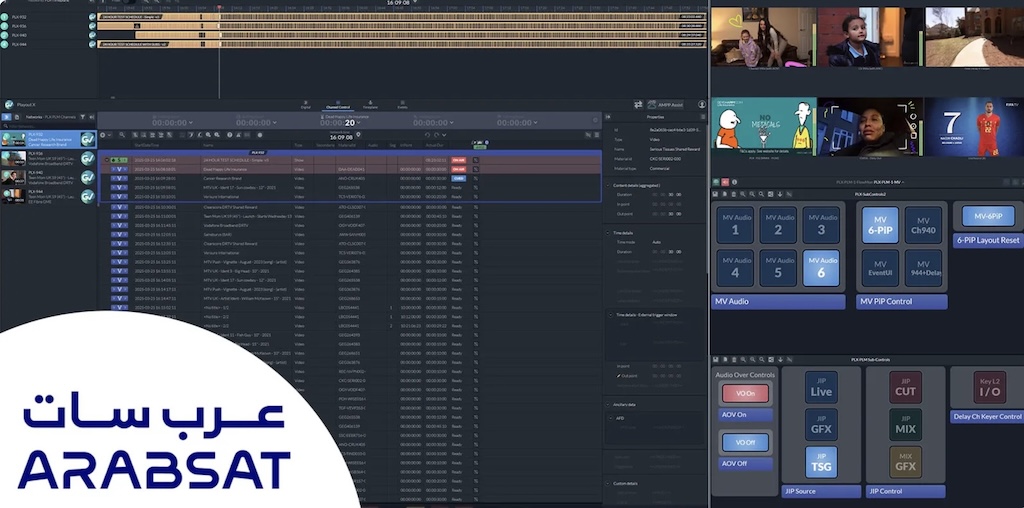
Task: Click the help question-mark toolbar icon
Action: 229,135
